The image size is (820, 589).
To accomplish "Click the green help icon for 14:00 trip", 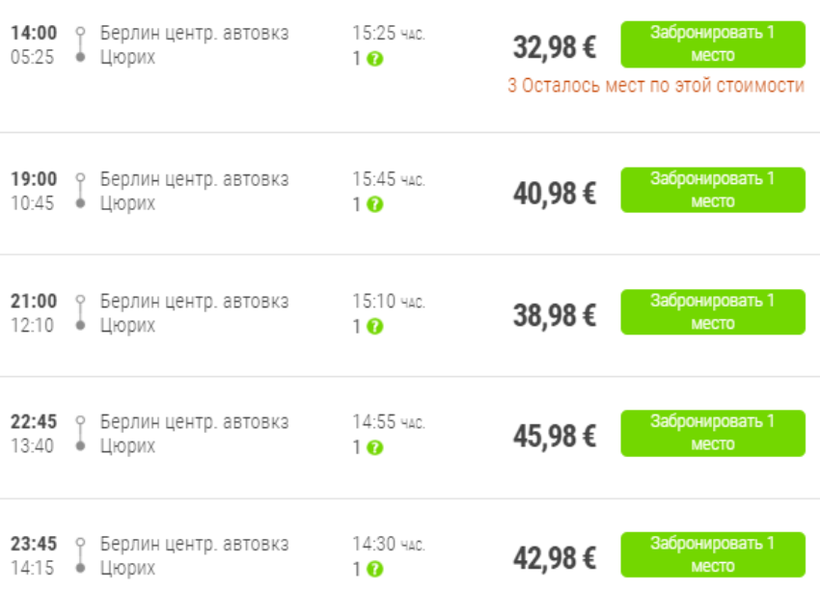I will point(375,59).
